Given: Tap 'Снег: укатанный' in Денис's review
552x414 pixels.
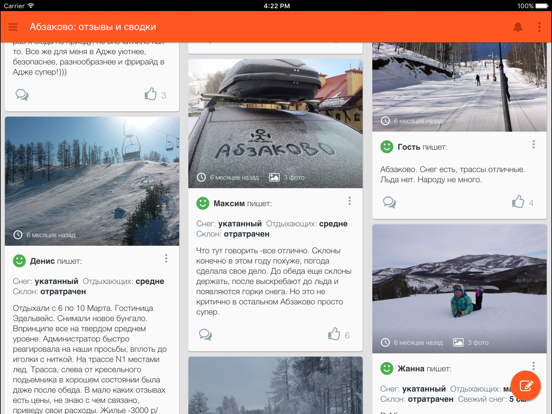Looking at the screenshot, I should pos(45,281).
